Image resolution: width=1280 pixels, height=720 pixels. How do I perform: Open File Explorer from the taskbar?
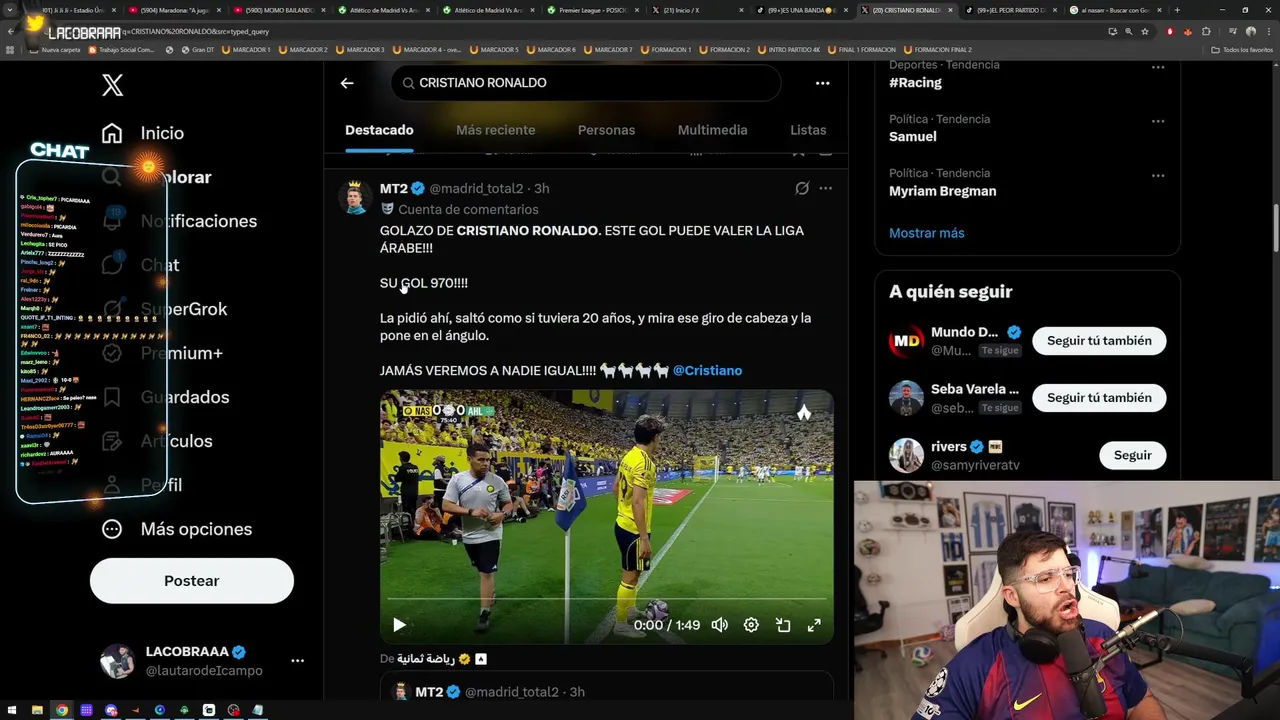(37, 710)
